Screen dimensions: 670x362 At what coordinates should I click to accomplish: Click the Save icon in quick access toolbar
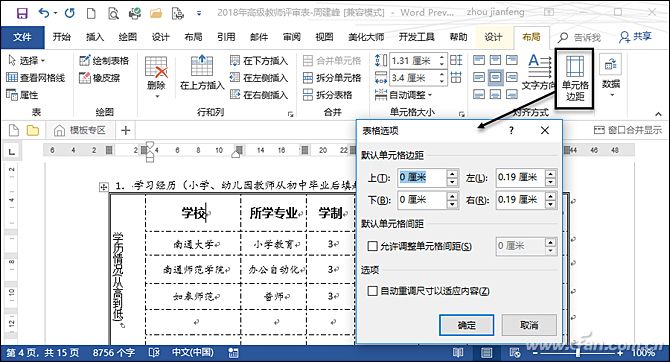pos(22,13)
